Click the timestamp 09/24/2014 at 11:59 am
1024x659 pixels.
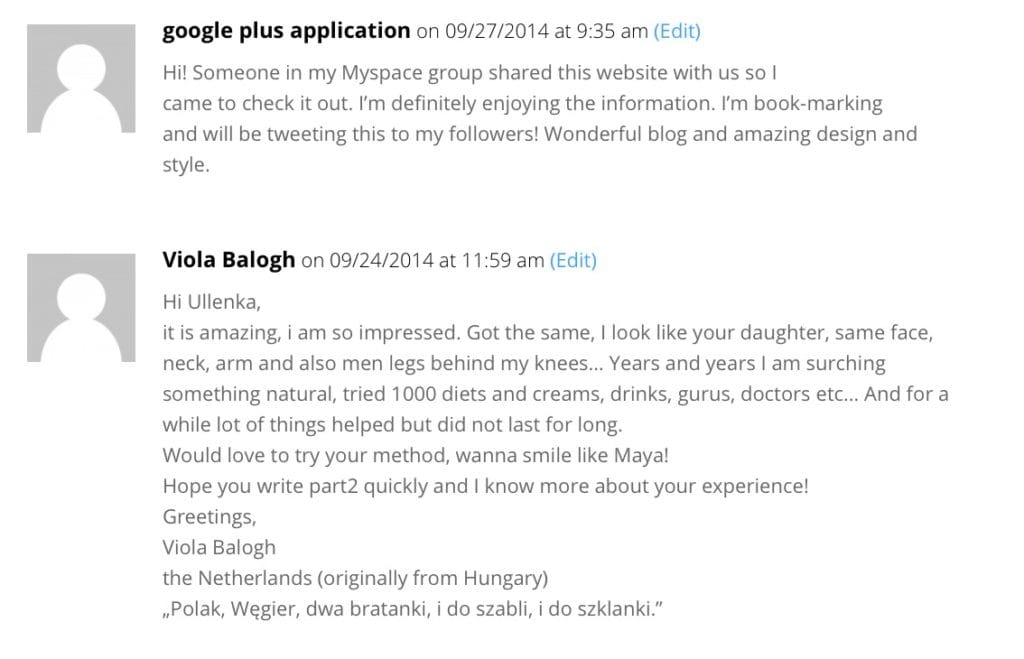coord(432,260)
